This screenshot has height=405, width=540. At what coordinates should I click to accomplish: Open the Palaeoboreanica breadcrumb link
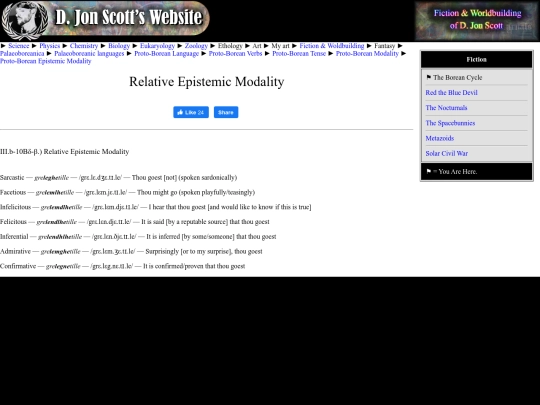coord(22,53)
